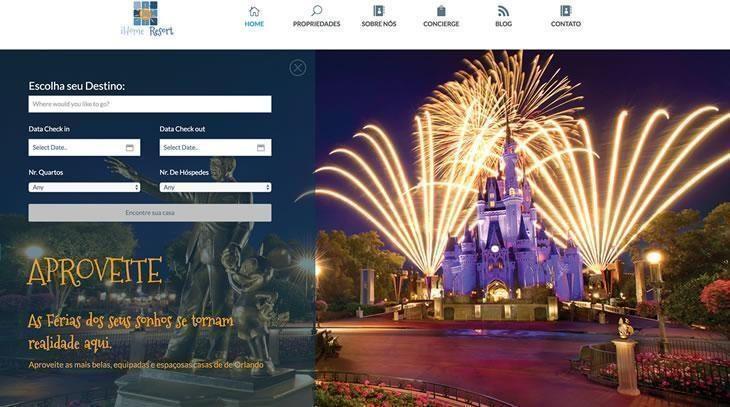Click the Check out calendar icon
This screenshot has width=730, height=407.
(x=261, y=148)
